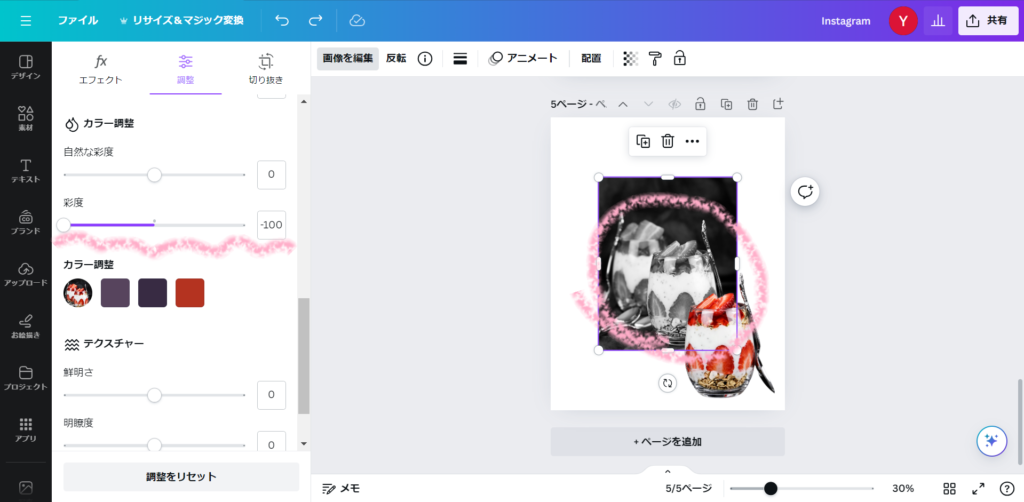Click the 明瞭度 slider handle

[154, 445]
